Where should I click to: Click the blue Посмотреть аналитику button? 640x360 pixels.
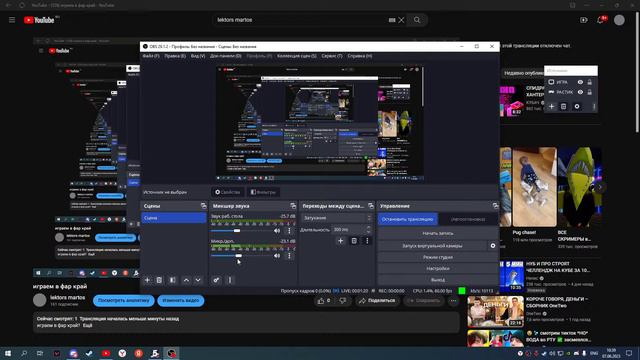(x=124, y=300)
